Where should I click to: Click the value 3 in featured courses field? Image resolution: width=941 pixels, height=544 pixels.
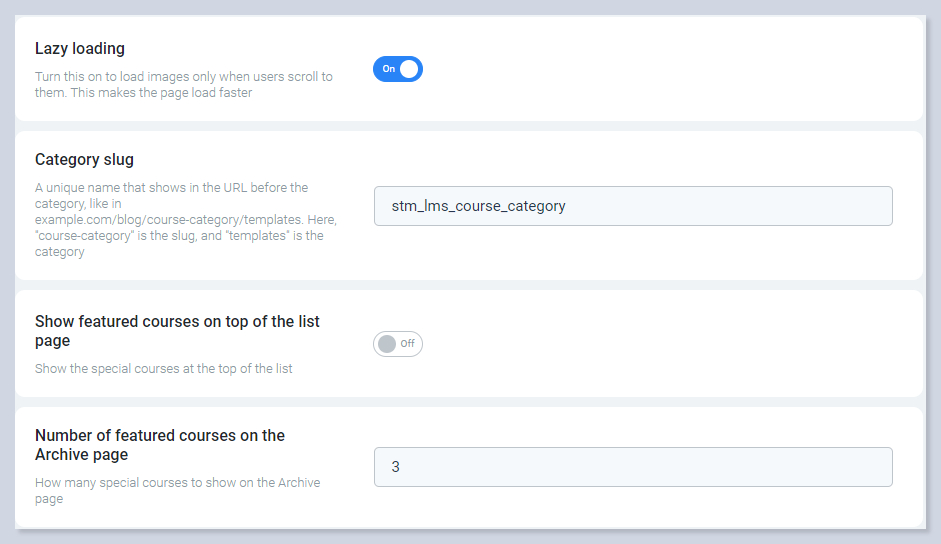point(396,467)
